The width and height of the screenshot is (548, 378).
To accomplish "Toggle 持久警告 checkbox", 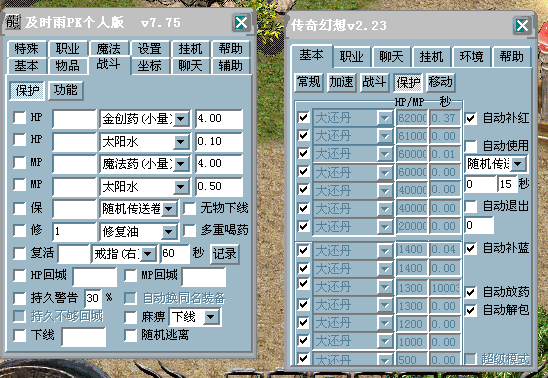I will click(x=20, y=298).
